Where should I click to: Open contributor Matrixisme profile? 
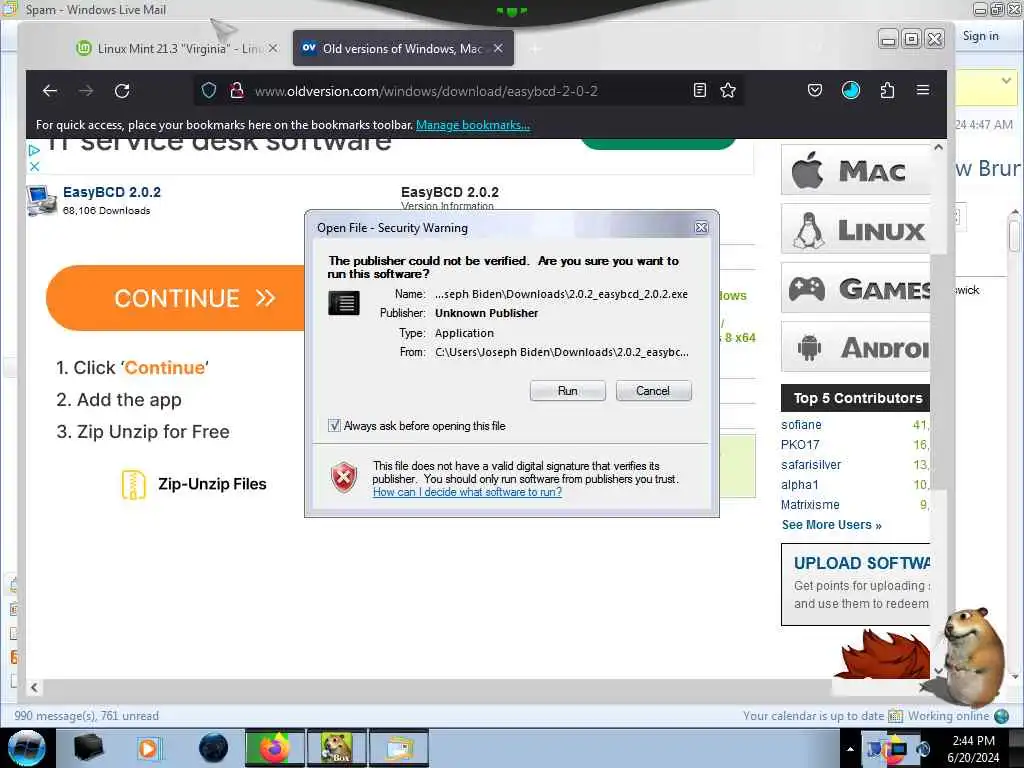[x=810, y=505]
